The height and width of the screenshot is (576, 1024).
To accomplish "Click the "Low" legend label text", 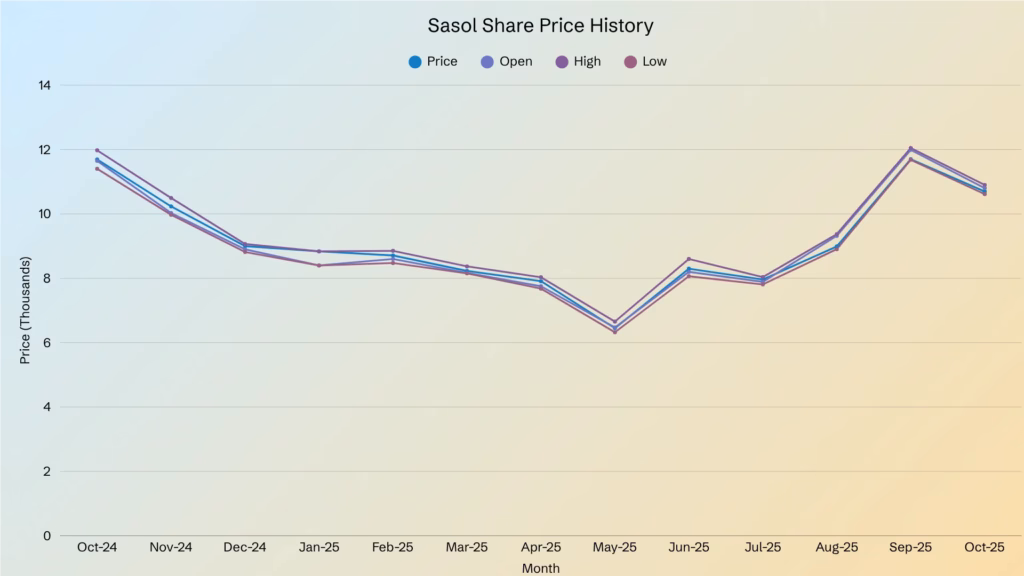I will coord(655,62).
